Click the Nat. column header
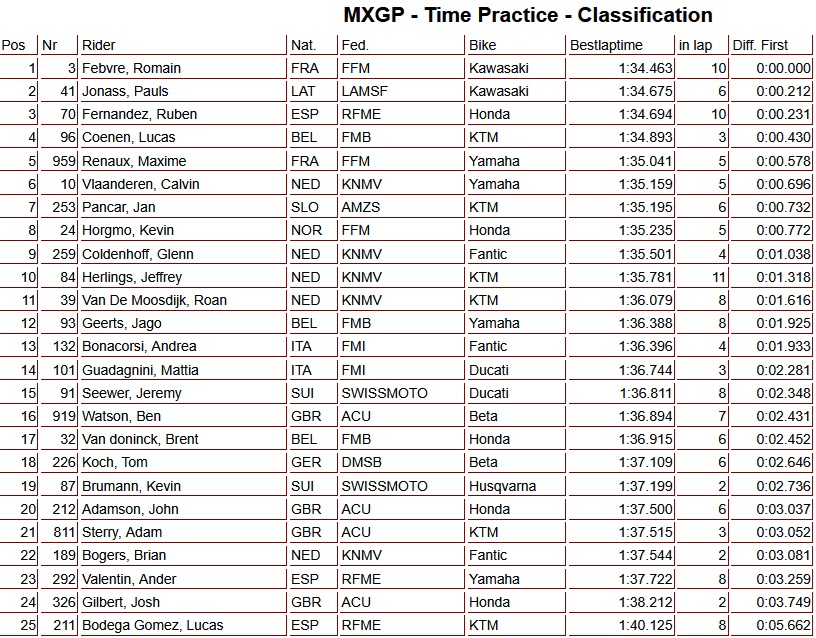Screen dimensions: 816x638 303,45
